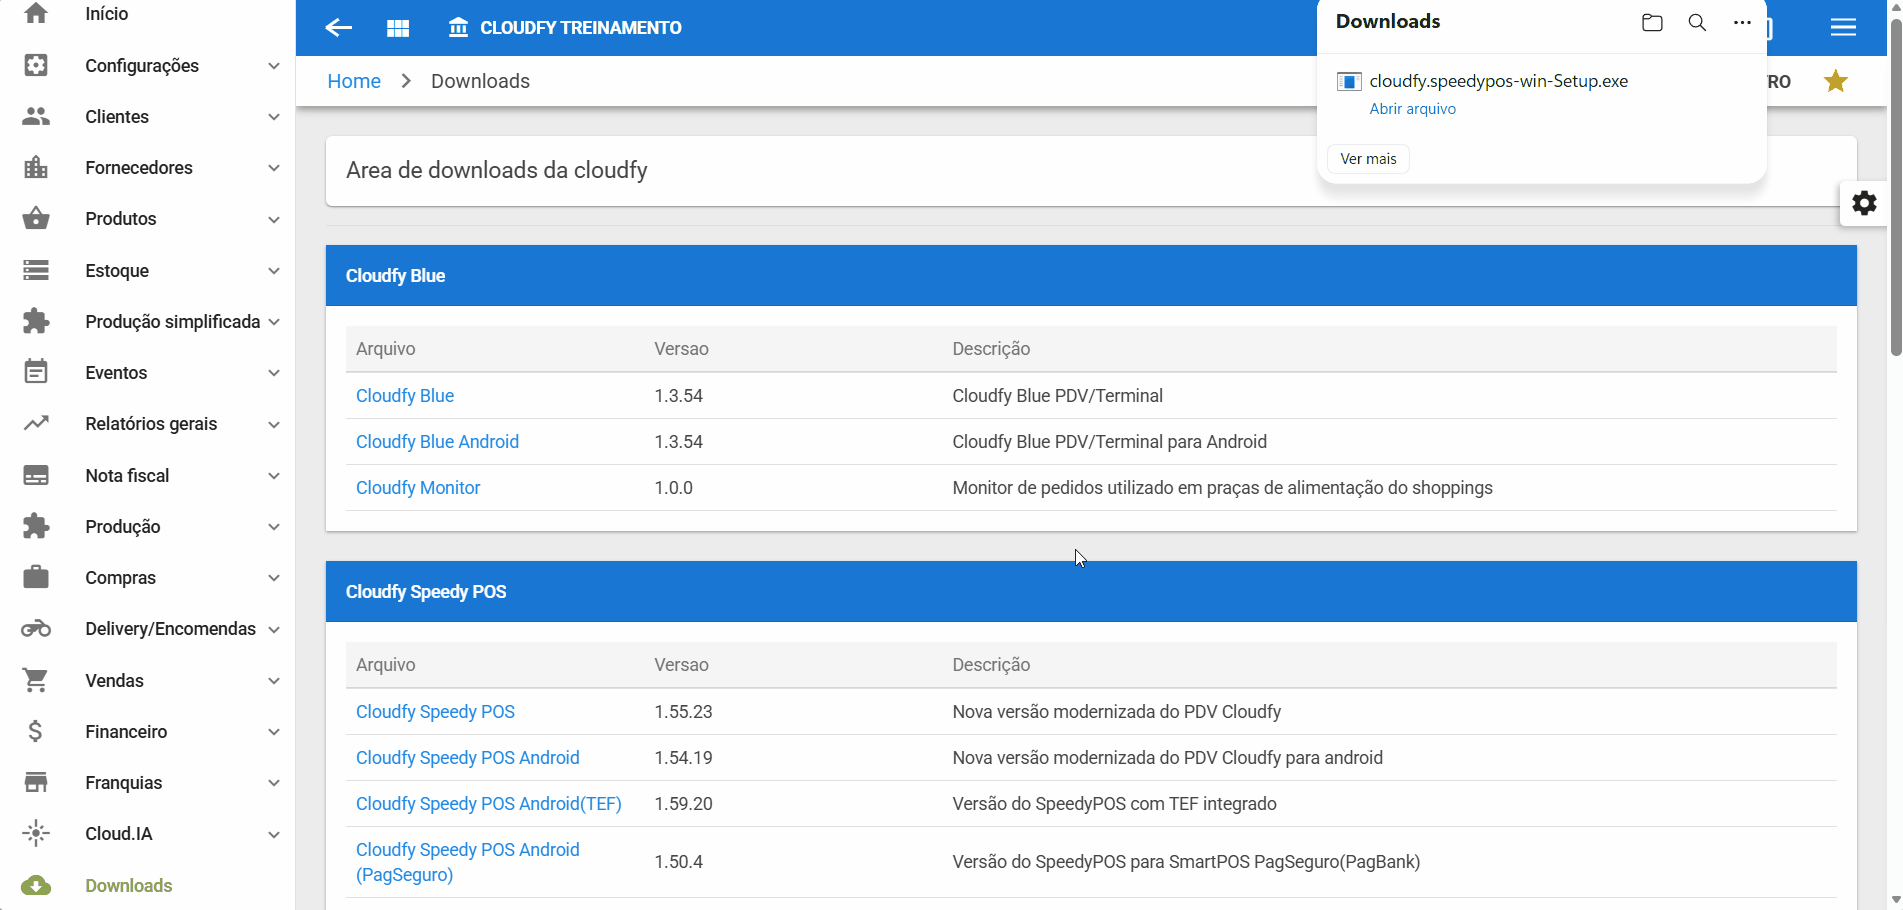Expand the Nota fiscal chevron
Viewport: 1903px width, 910px height.
[x=274, y=476]
